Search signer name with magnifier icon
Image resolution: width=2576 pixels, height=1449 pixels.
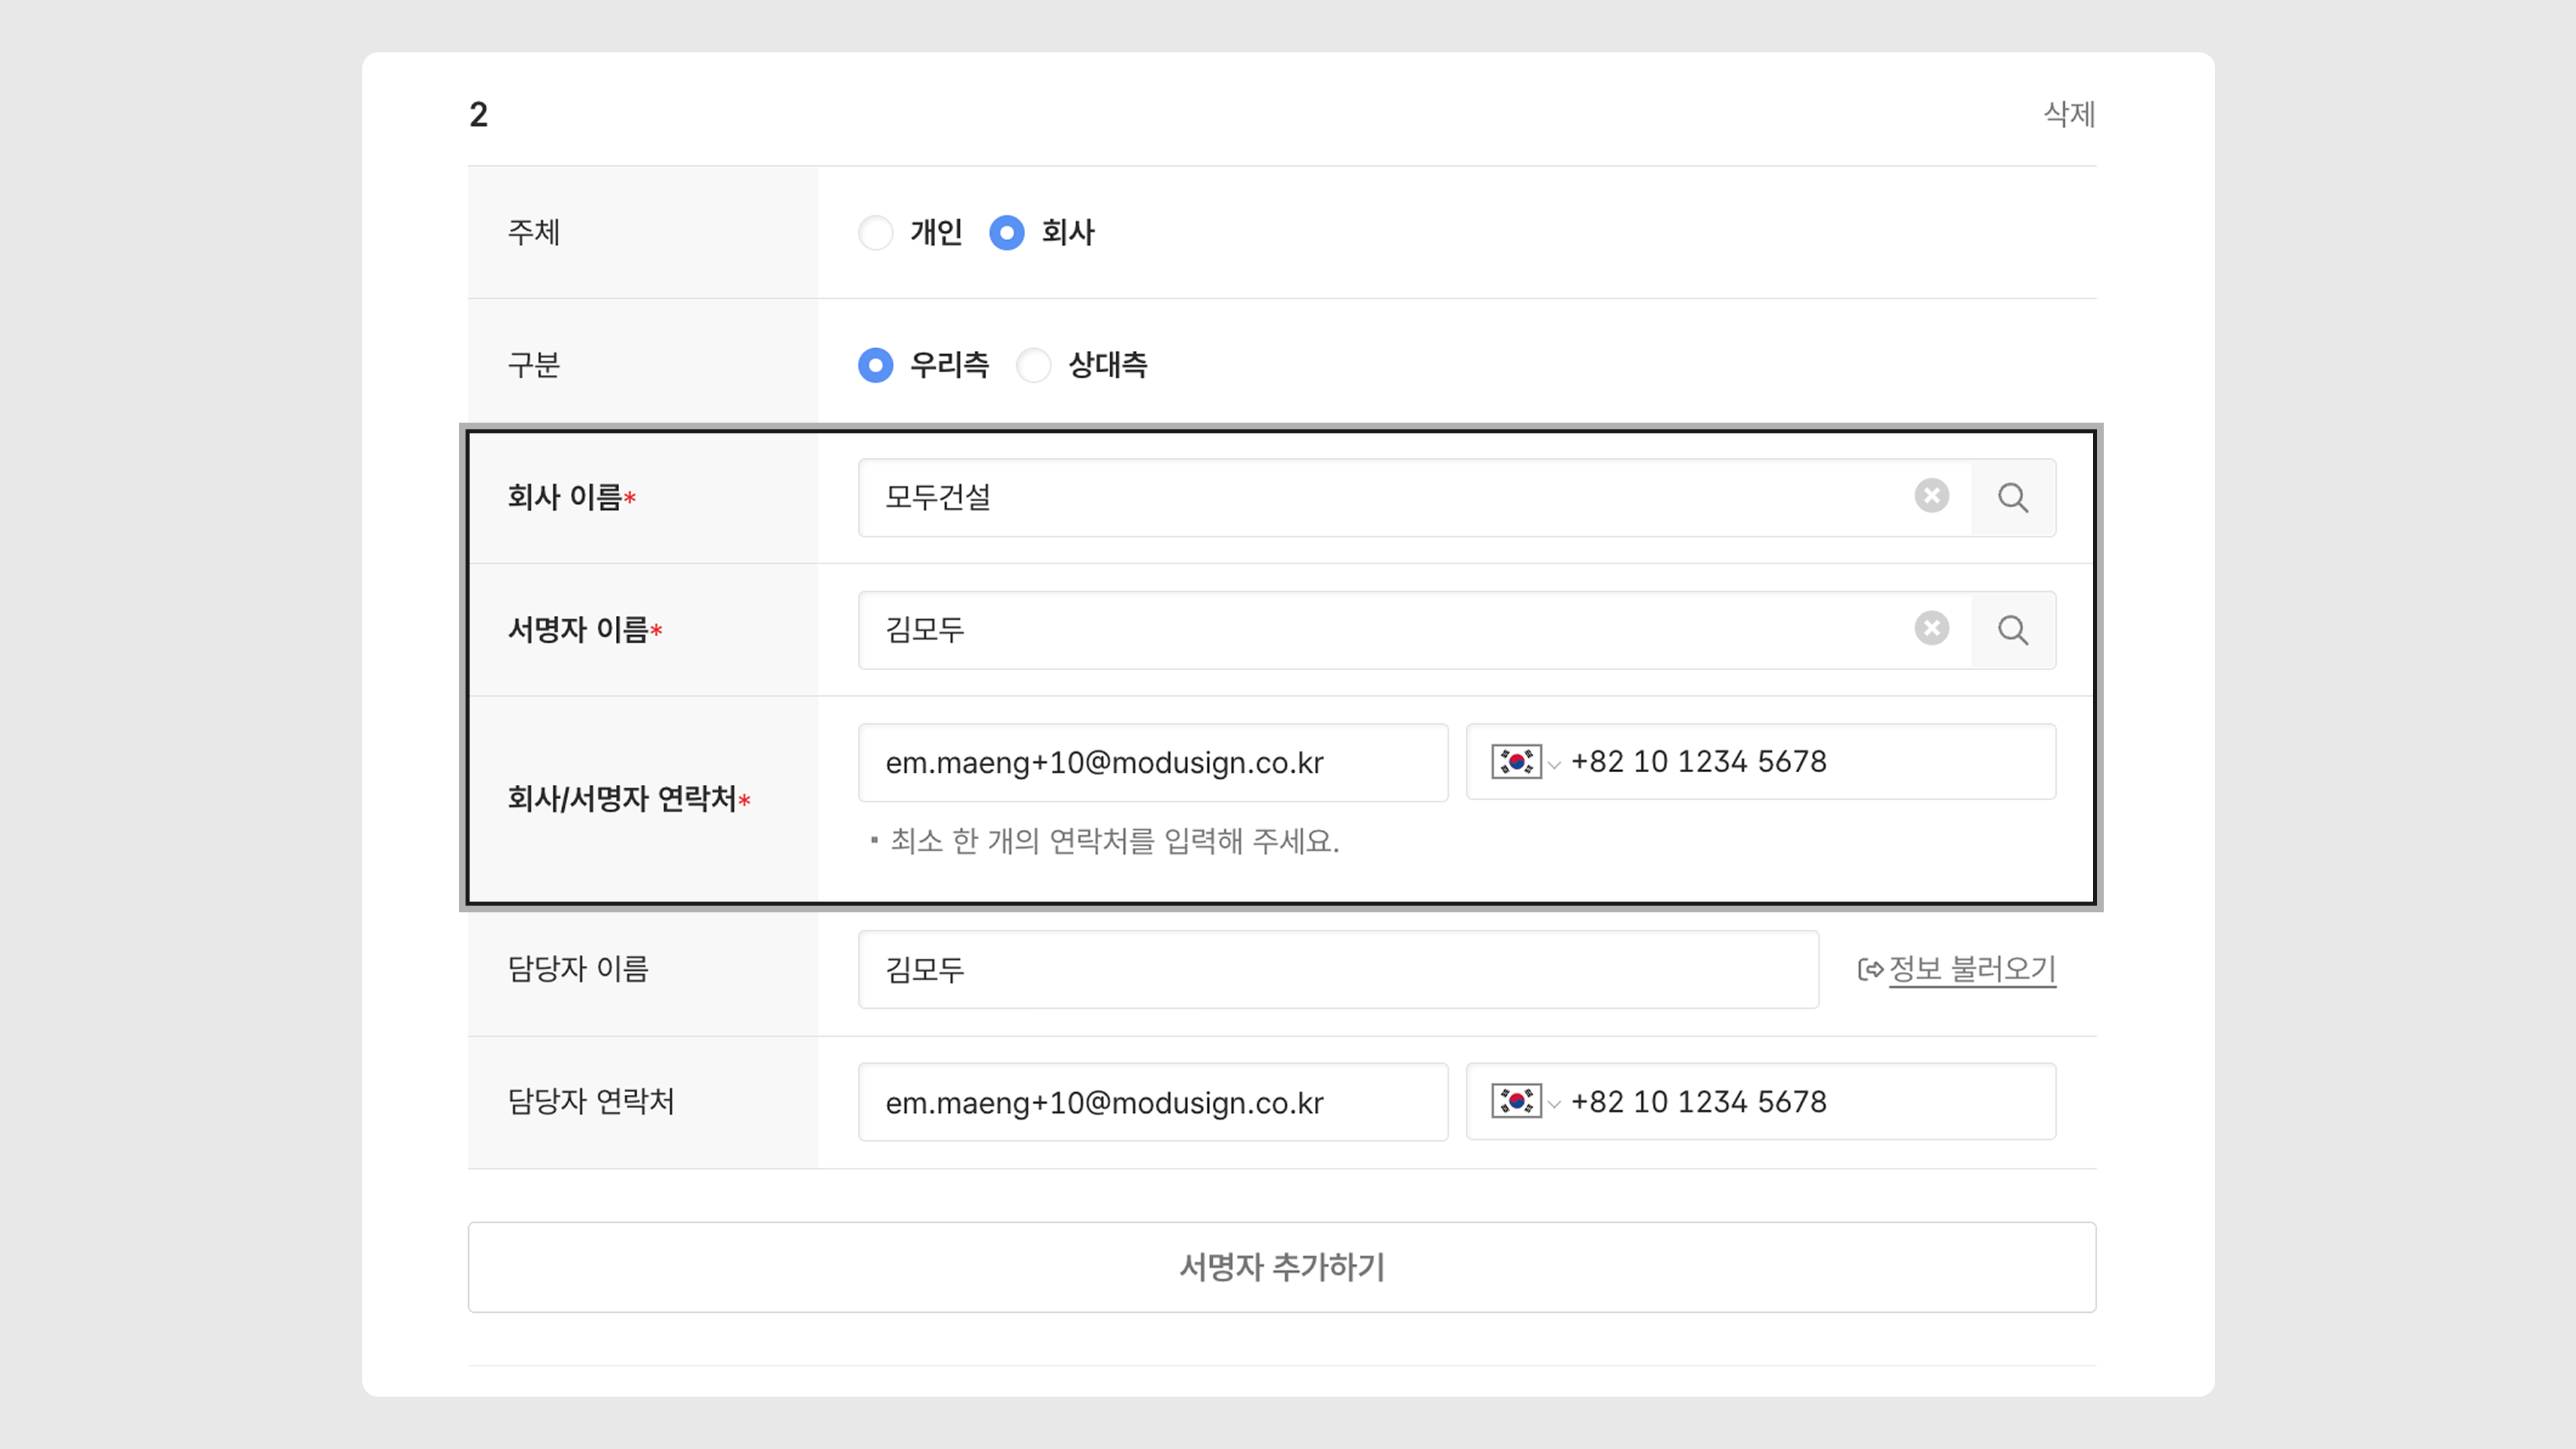[x=2013, y=630]
